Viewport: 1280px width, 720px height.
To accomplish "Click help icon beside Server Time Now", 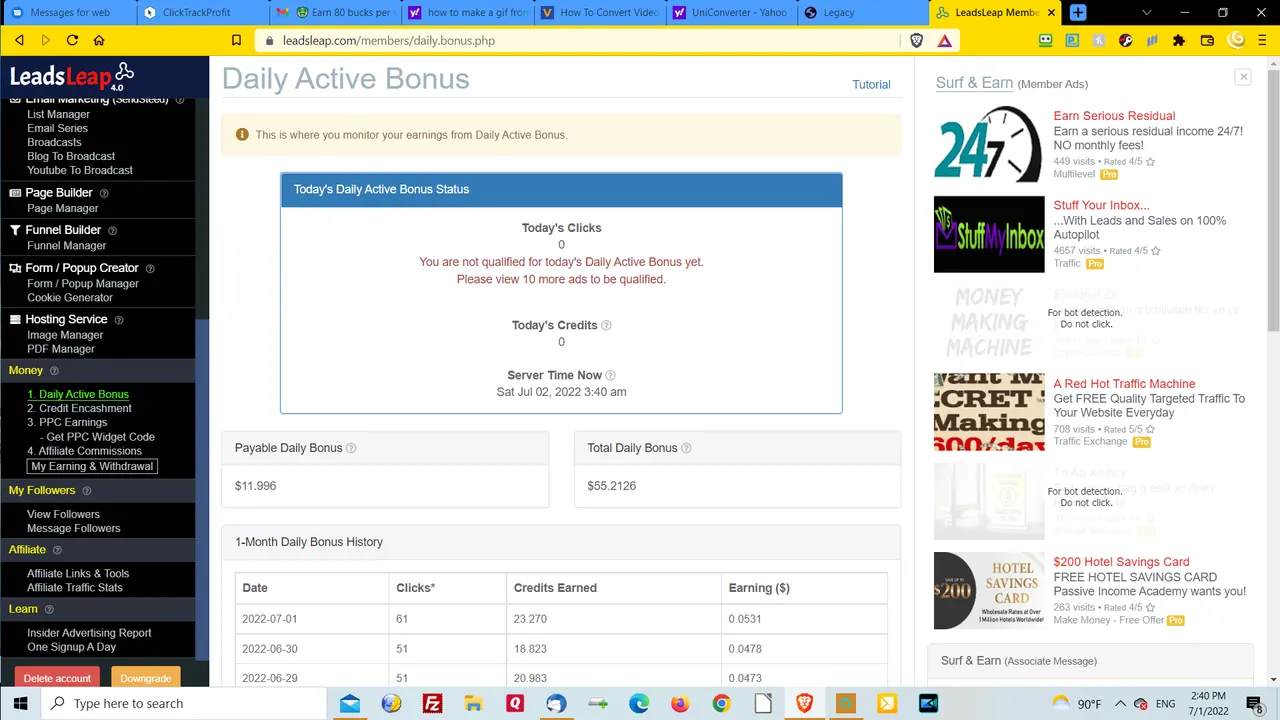I will point(610,375).
